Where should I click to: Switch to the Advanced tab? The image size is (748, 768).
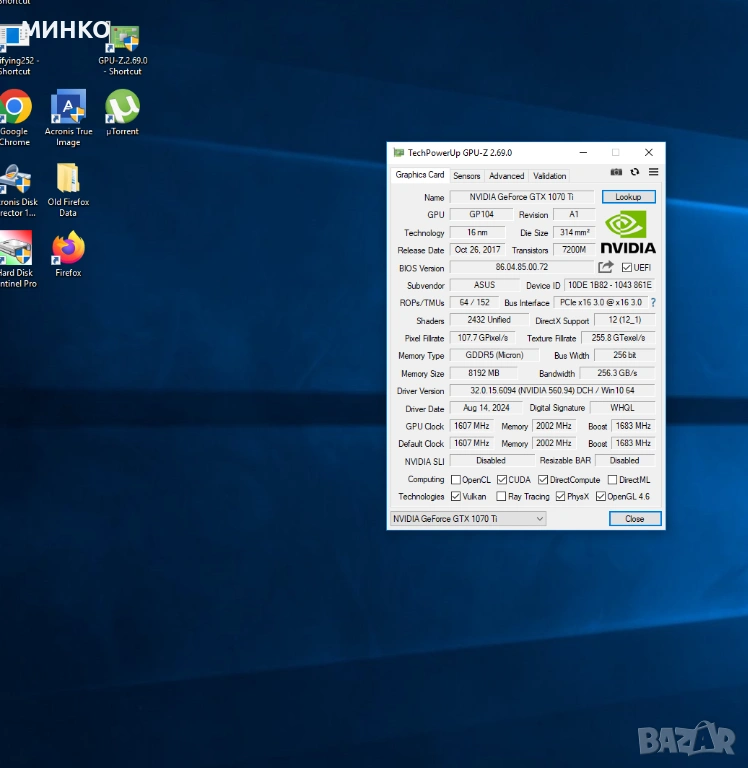pyautogui.click(x=507, y=176)
